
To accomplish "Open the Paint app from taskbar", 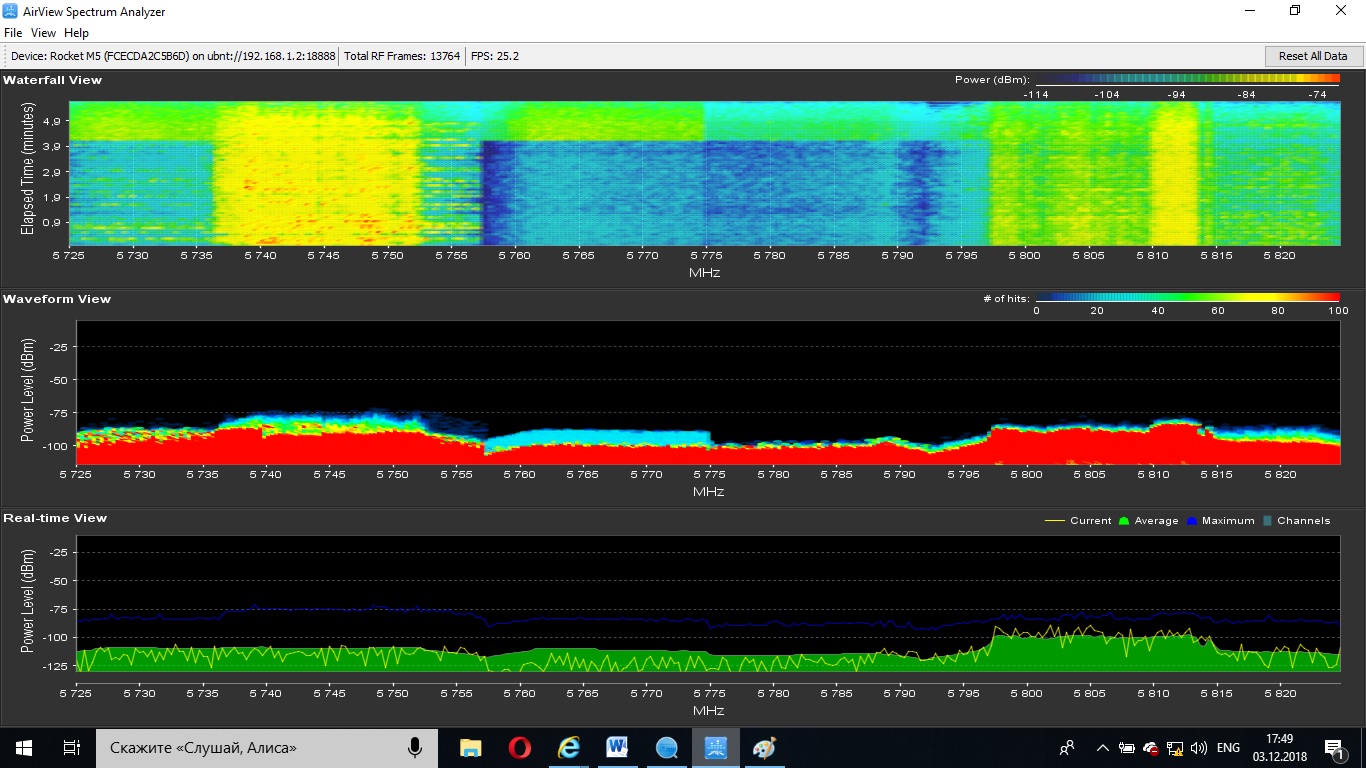I will coord(764,747).
